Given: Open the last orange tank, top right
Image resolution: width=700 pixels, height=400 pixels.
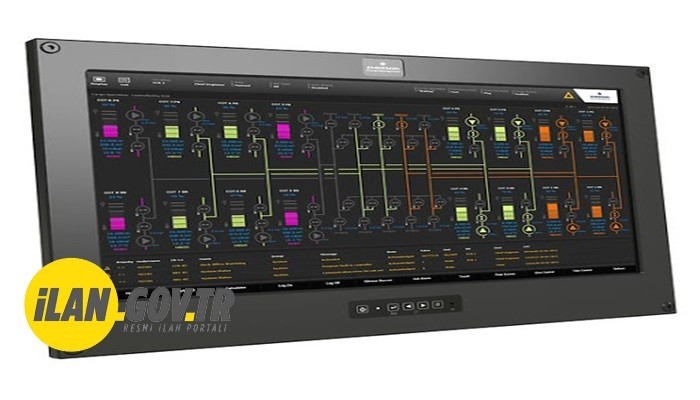Looking at the screenshot, I should click(x=589, y=135).
